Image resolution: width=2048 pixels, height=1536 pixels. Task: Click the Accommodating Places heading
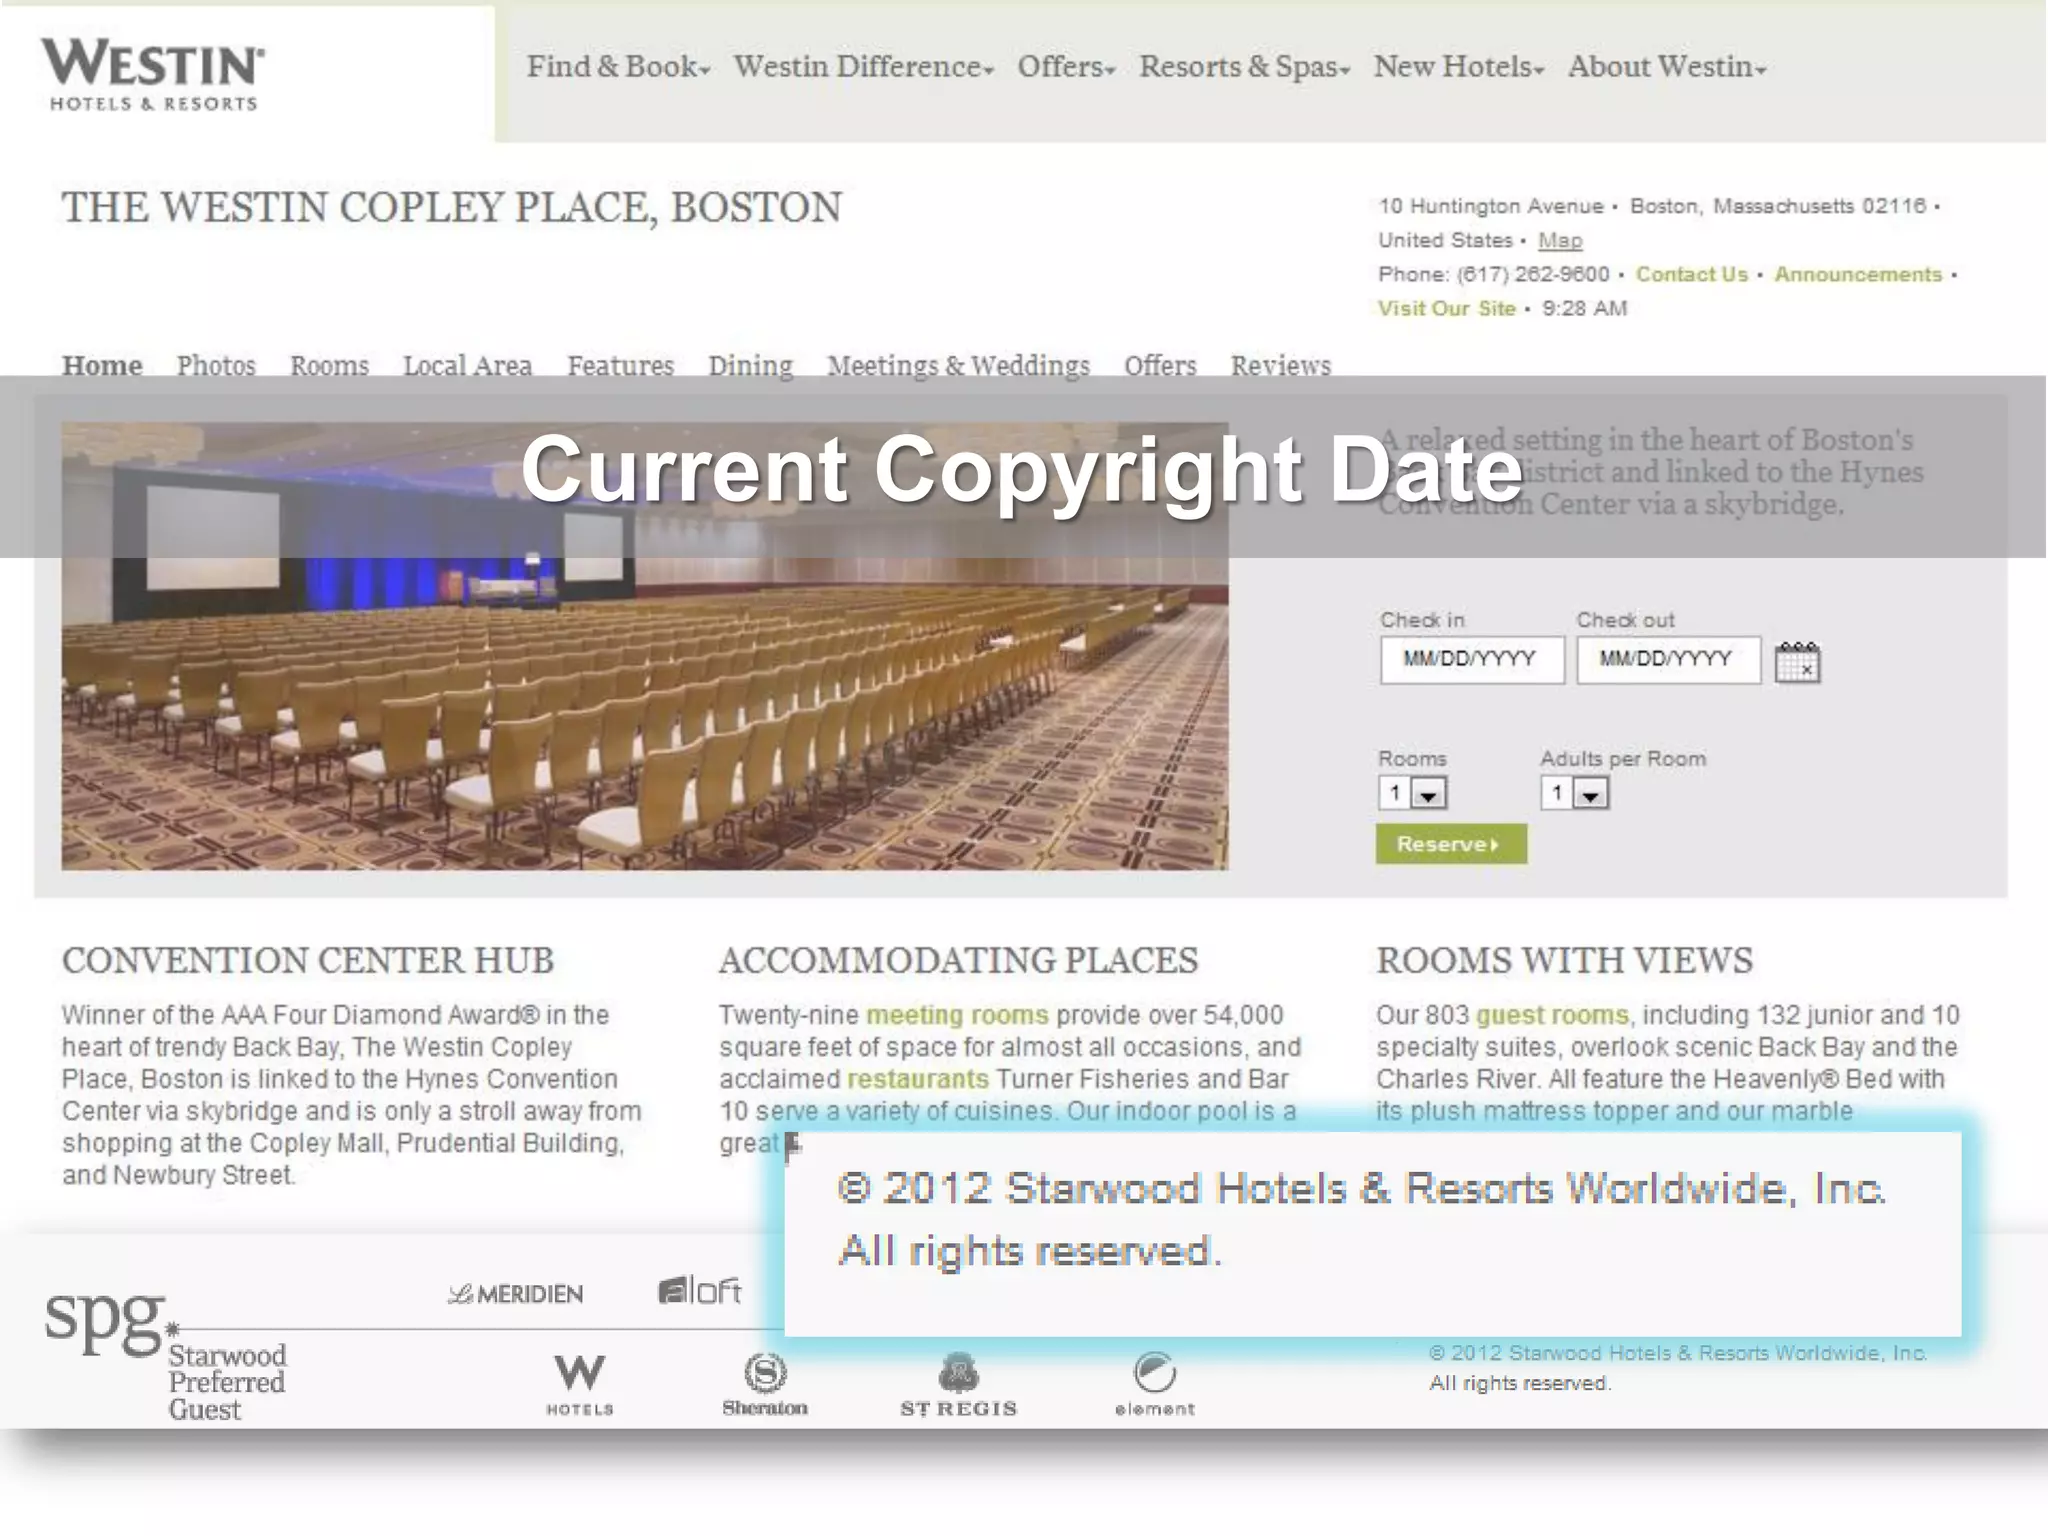(958, 961)
